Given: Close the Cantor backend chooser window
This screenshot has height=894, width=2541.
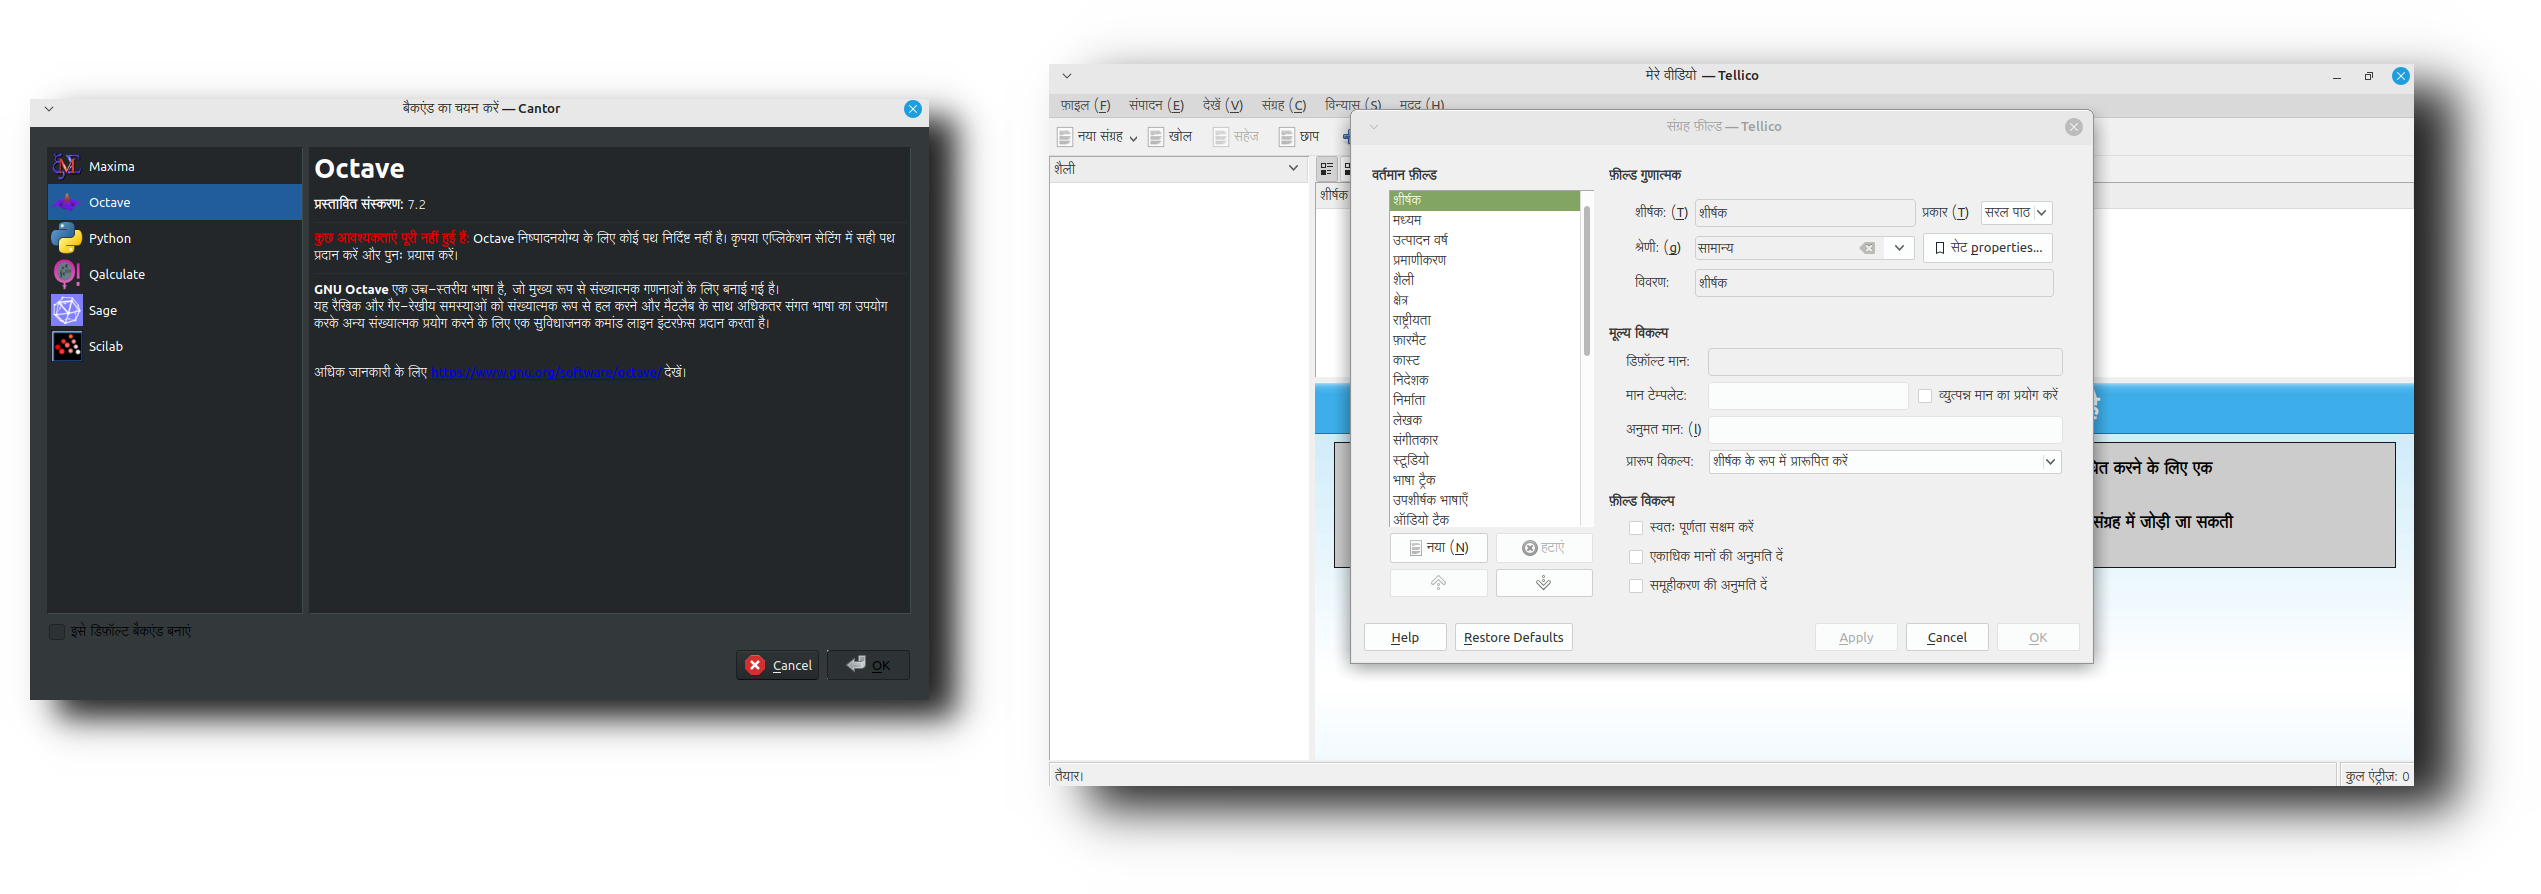Looking at the screenshot, I should (912, 109).
